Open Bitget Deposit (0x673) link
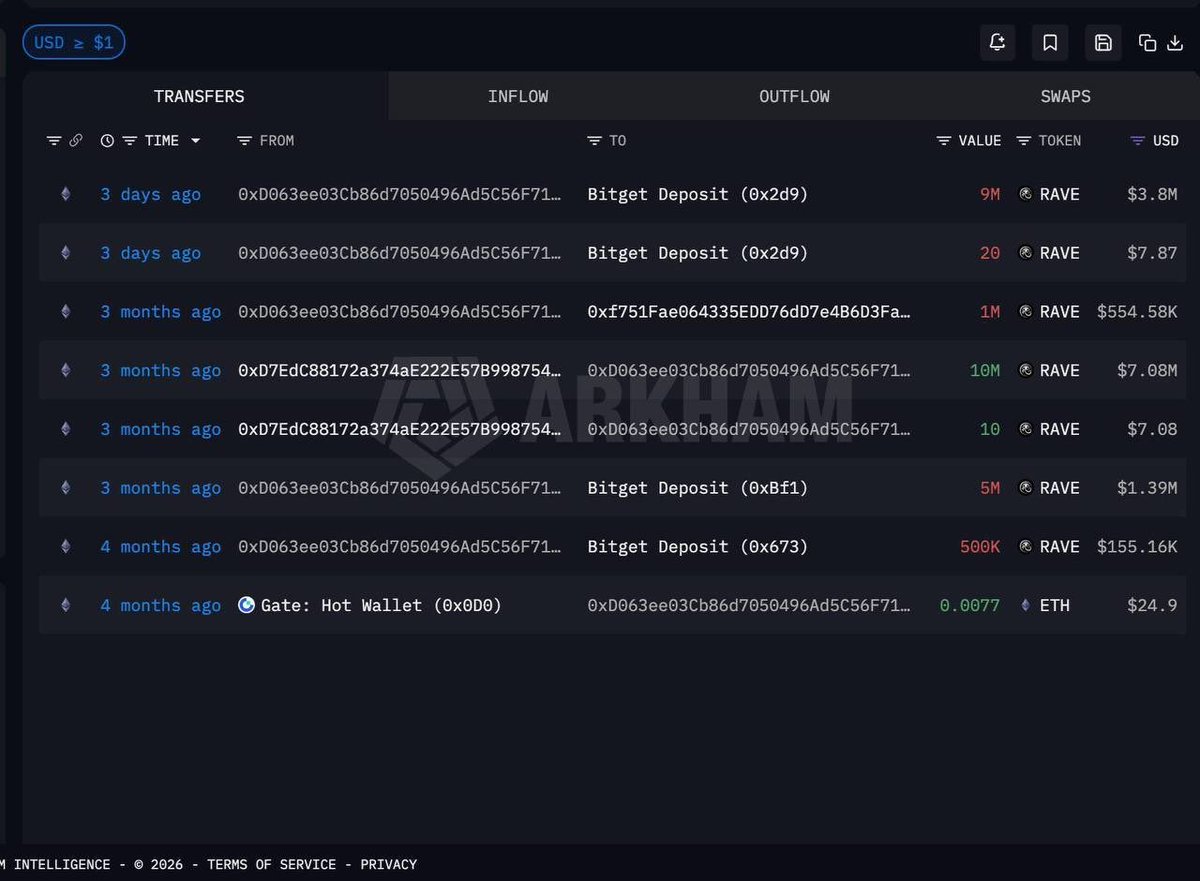1200x881 pixels. tap(697, 547)
